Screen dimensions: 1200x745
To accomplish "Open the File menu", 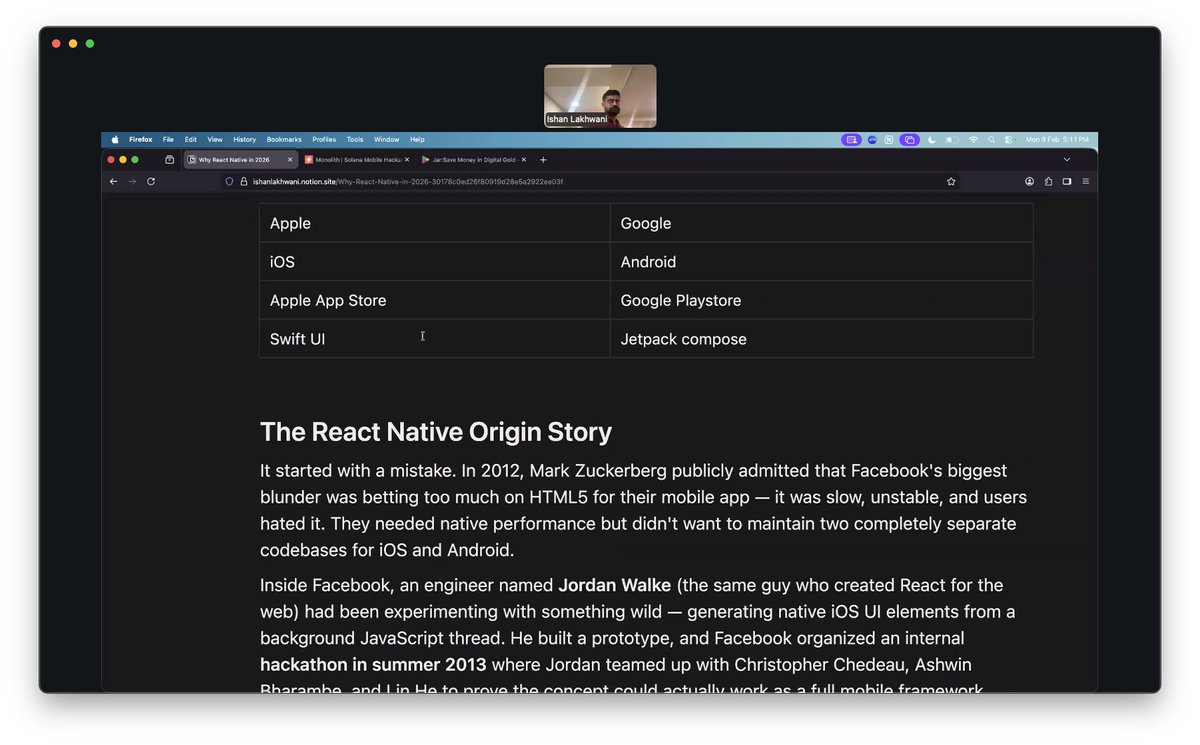I will pyautogui.click(x=168, y=140).
